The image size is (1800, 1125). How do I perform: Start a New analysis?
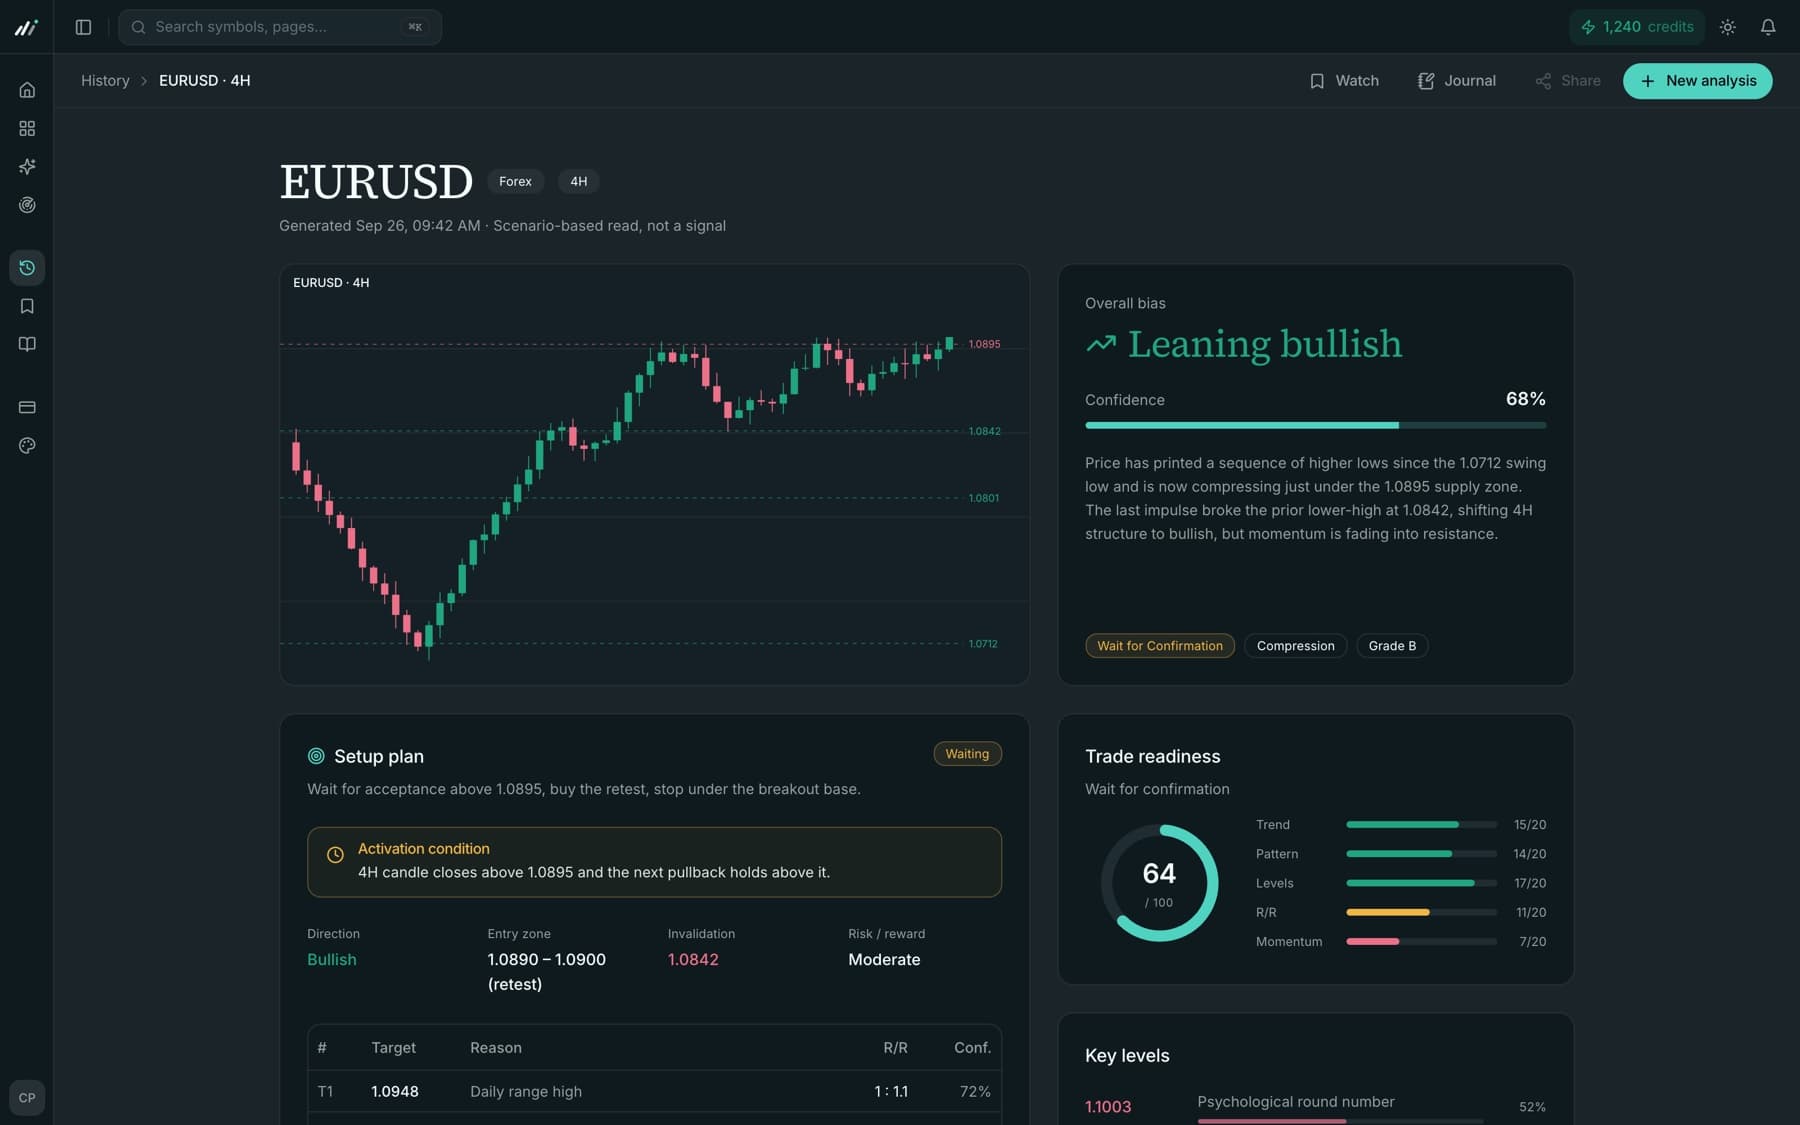pos(1697,81)
